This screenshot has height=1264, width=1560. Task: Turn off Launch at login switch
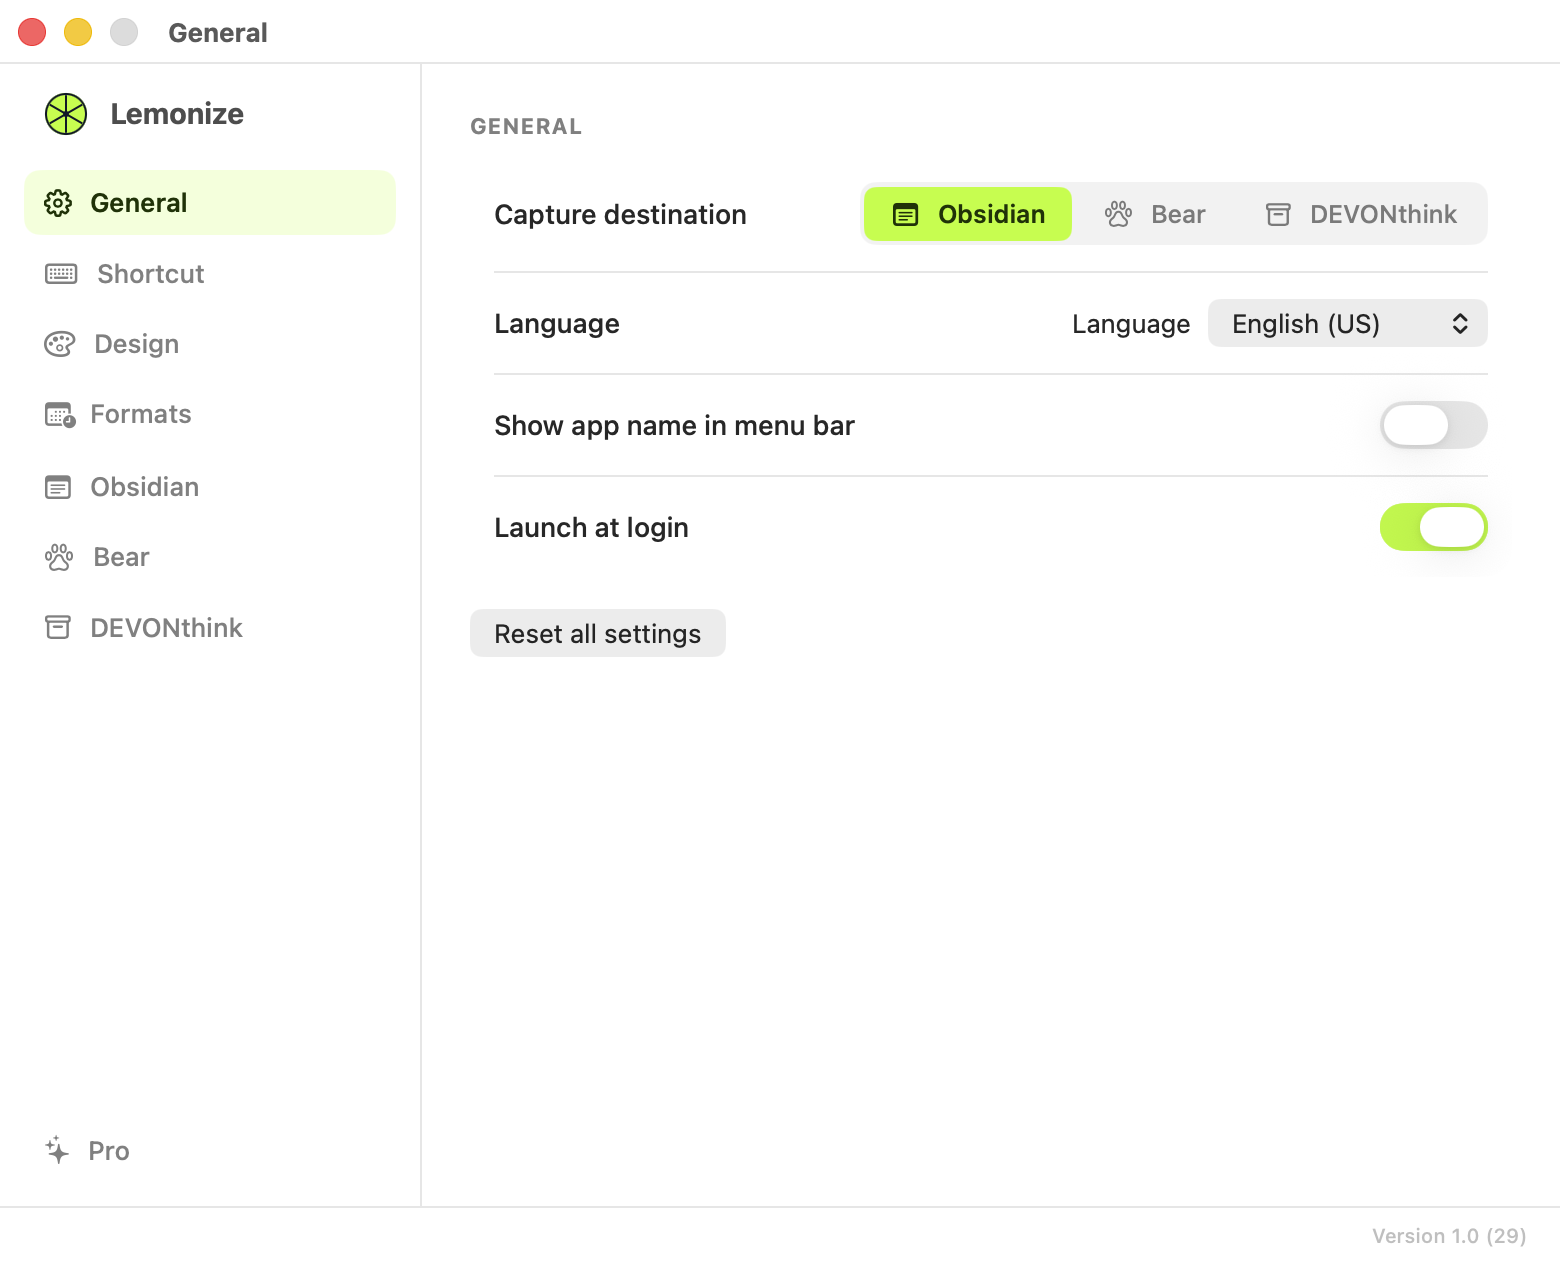[x=1433, y=527]
